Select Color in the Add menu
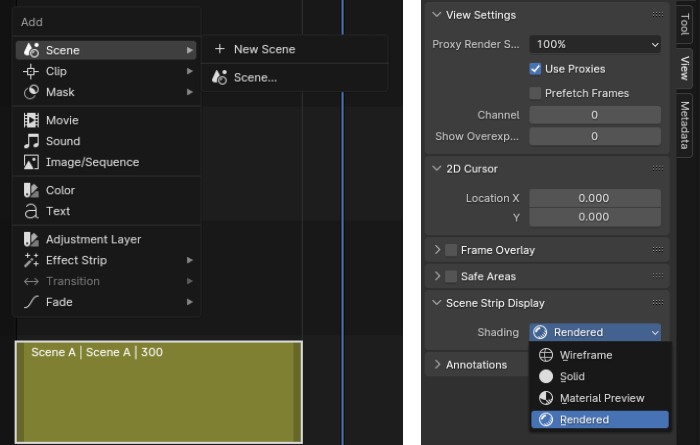700x445 pixels. (x=106, y=190)
